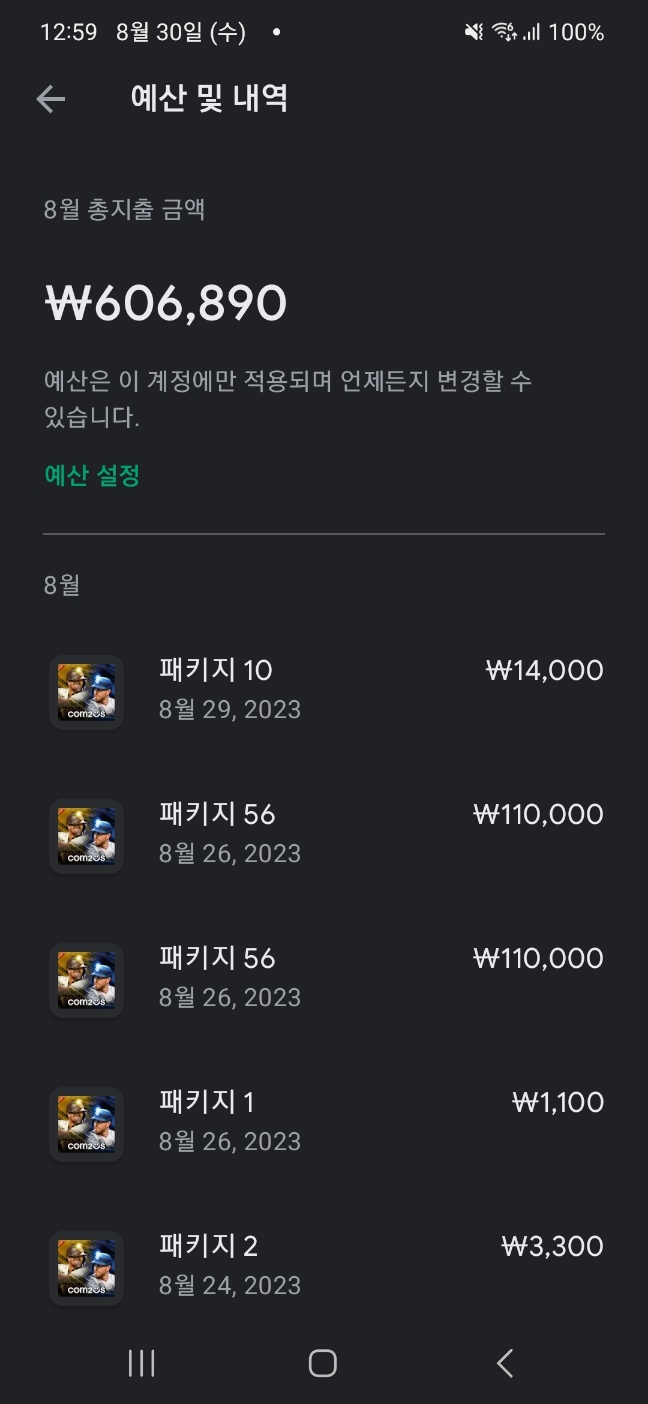The image size is (648, 1404).
Task: Tap the game icon next to 패키지 1
Action: coord(86,1124)
